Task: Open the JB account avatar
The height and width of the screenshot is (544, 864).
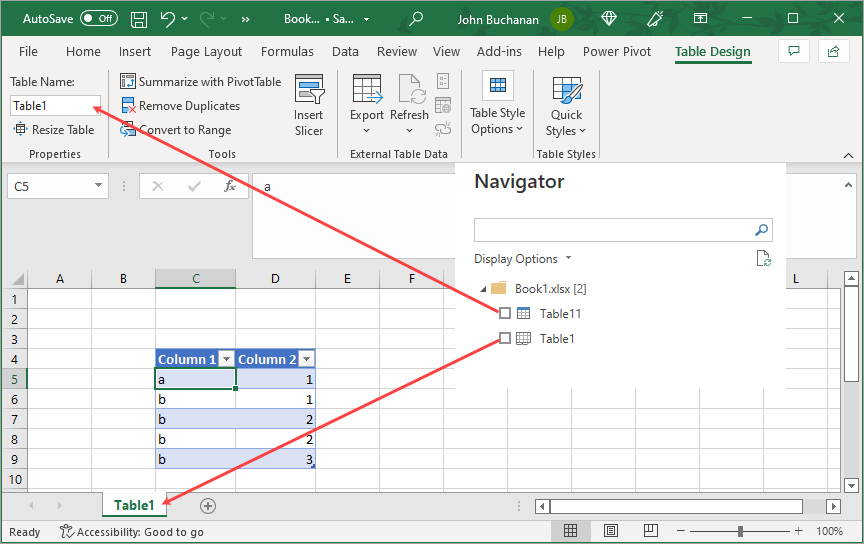Action: point(561,19)
